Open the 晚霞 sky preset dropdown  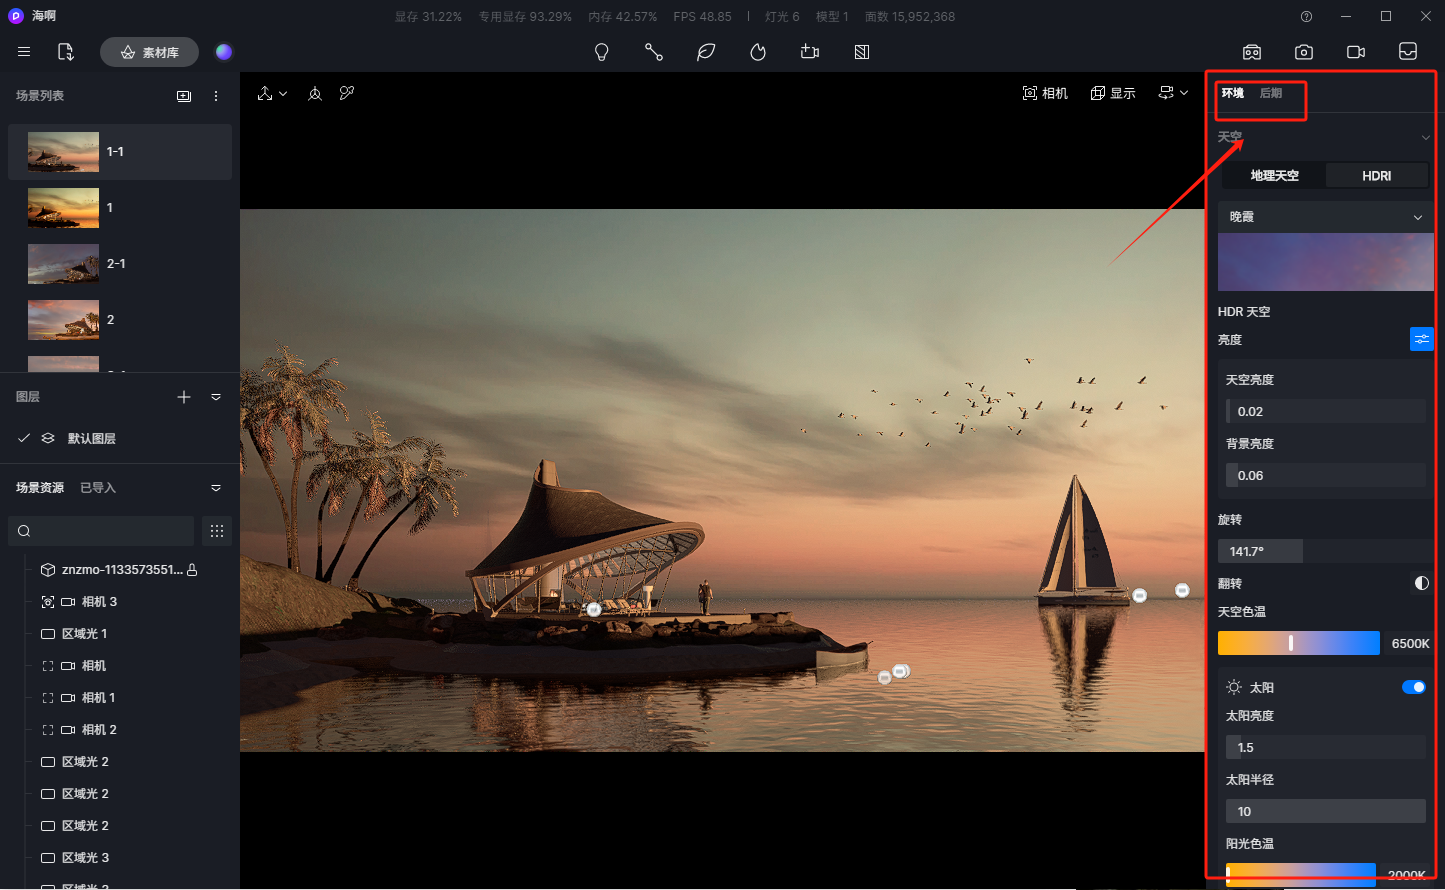click(x=1325, y=217)
